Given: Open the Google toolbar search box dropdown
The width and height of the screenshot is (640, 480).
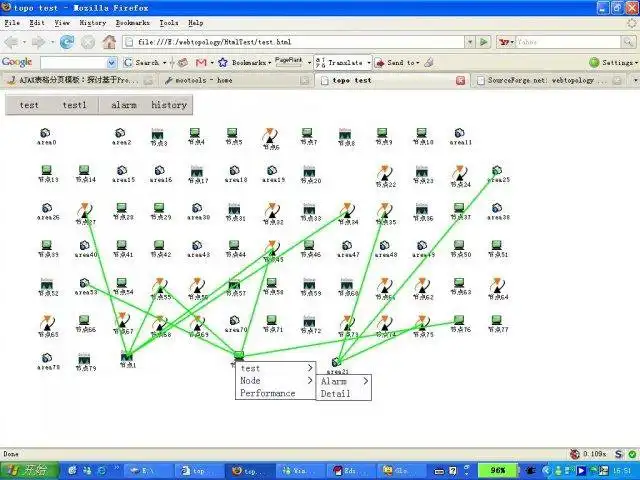Looking at the screenshot, I should (x=111, y=63).
